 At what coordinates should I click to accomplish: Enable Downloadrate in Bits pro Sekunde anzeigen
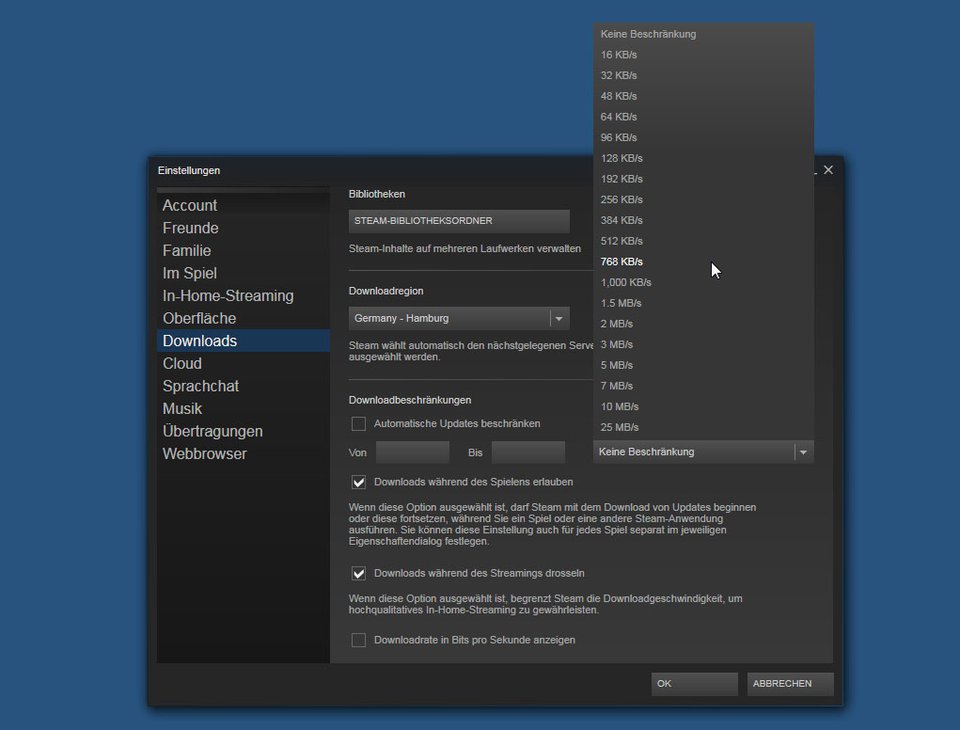point(359,641)
